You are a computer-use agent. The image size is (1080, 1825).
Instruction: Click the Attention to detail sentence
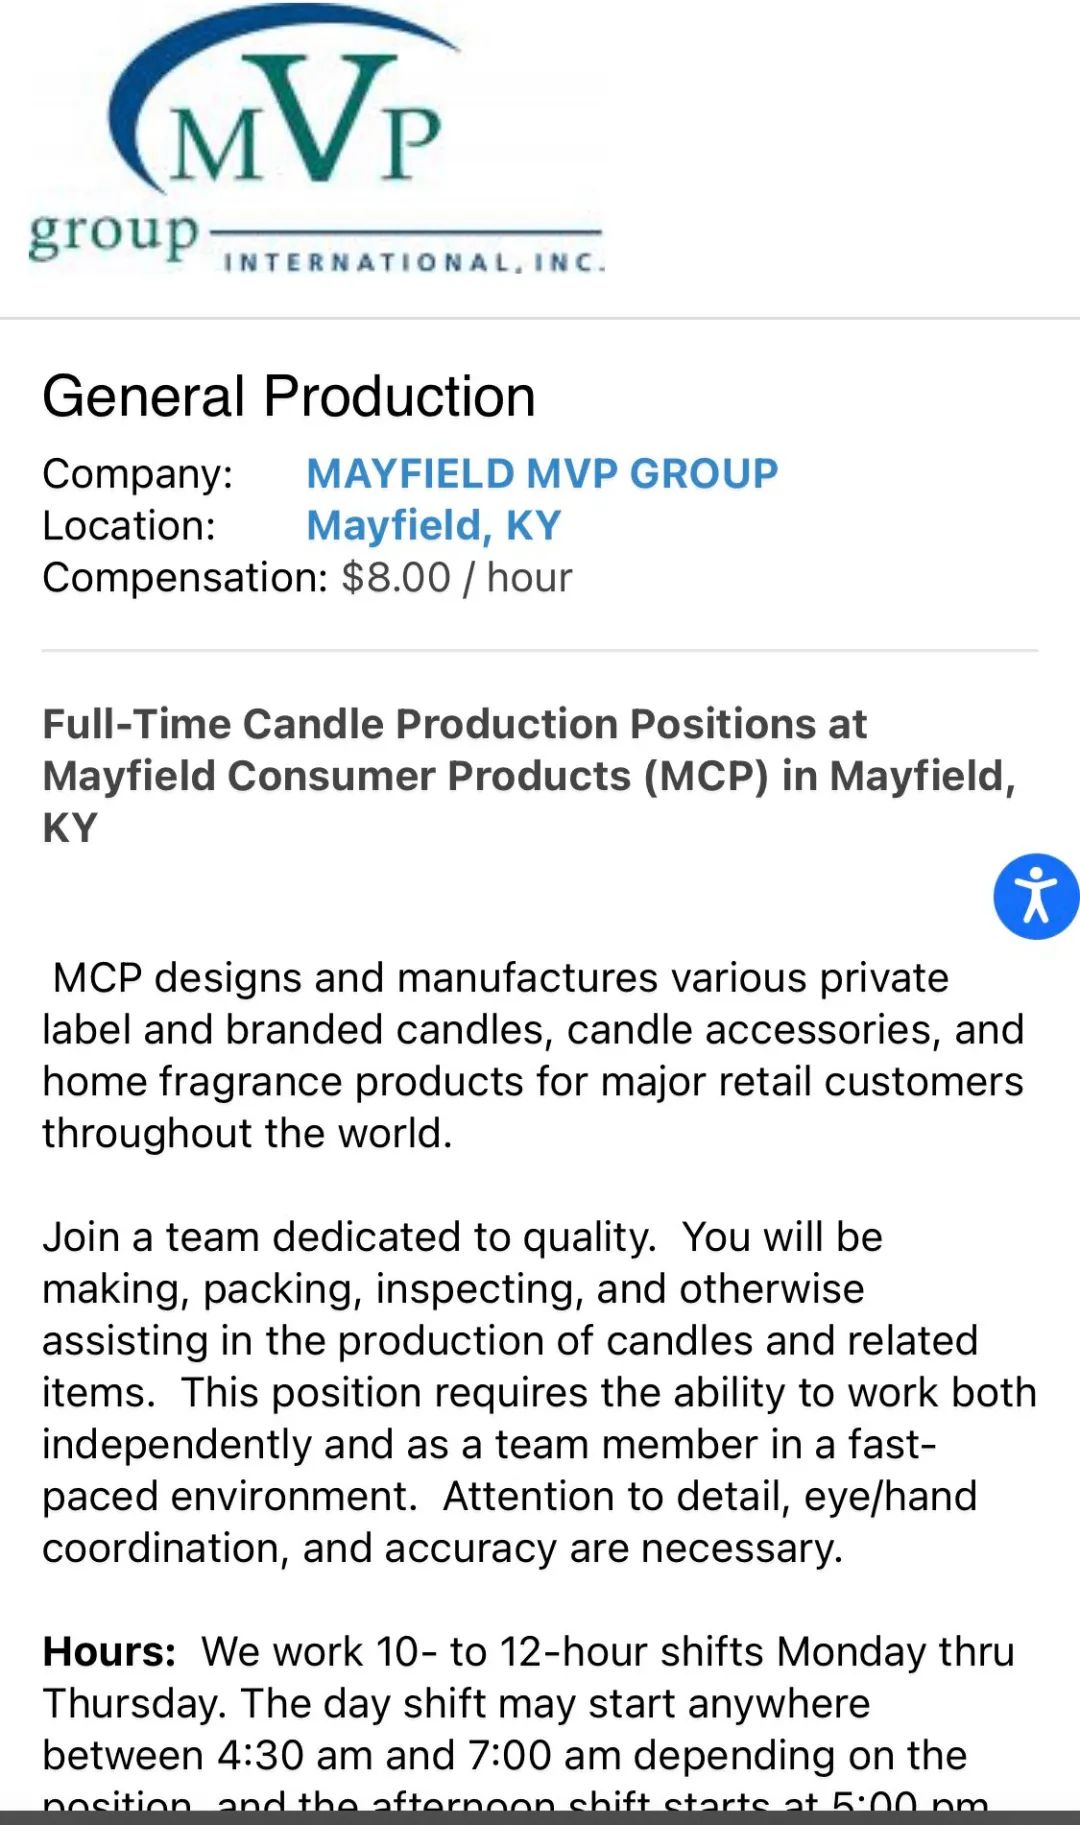click(x=509, y=1522)
